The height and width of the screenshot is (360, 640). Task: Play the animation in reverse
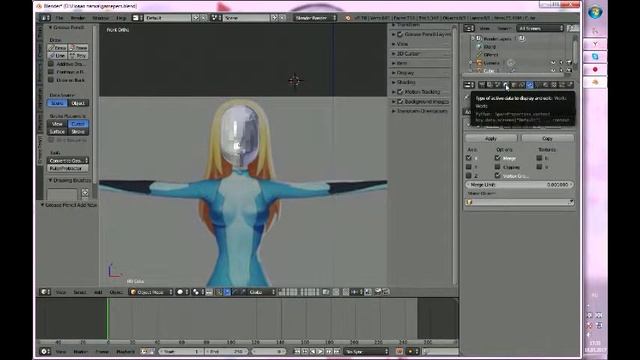(x=313, y=351)
